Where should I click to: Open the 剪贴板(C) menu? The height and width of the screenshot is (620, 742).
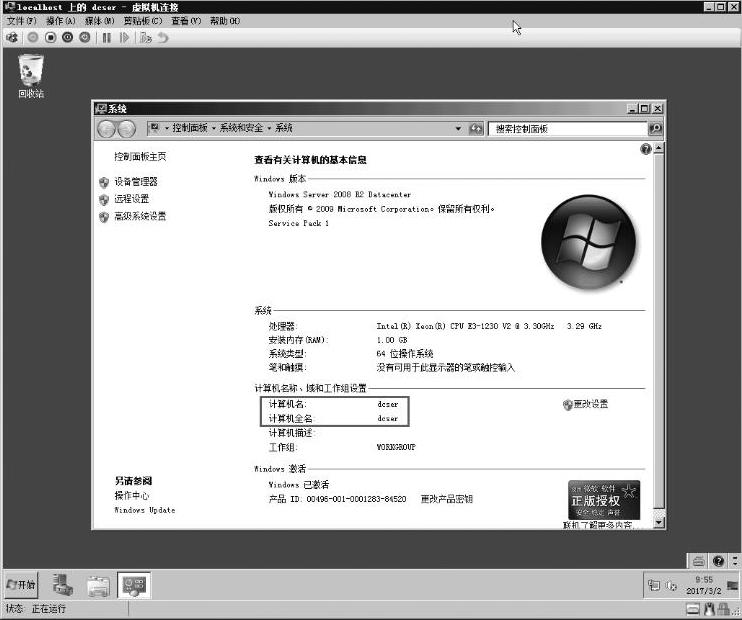point(142,21)
